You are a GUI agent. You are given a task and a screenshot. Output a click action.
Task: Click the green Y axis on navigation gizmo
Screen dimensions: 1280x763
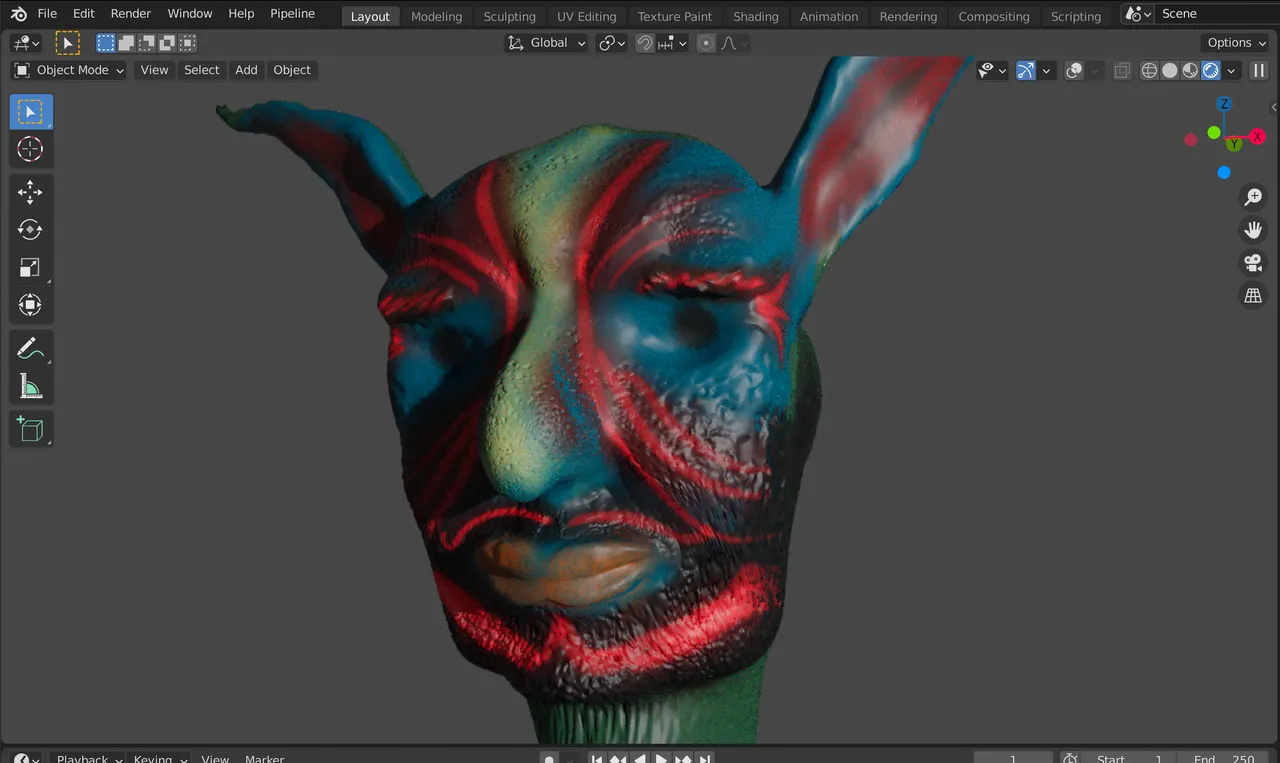click(1234, 144)
